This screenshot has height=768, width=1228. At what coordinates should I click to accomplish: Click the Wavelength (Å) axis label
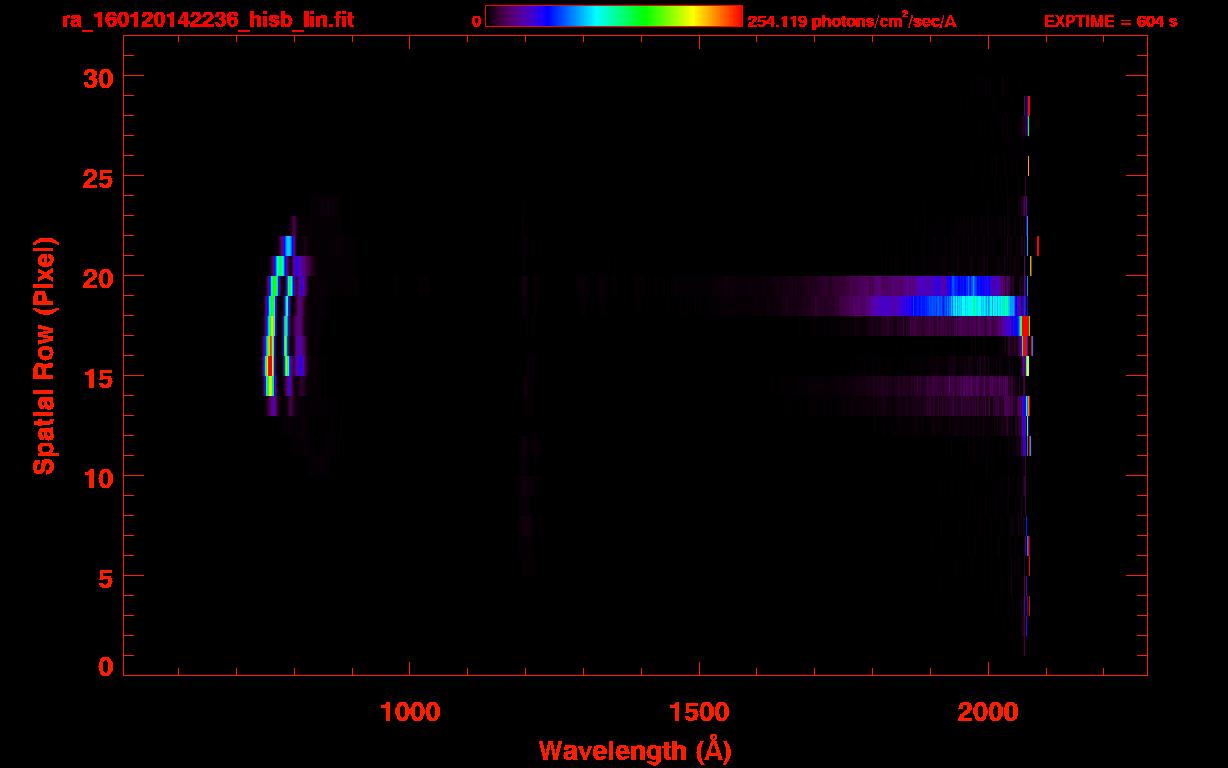[634, 750]
